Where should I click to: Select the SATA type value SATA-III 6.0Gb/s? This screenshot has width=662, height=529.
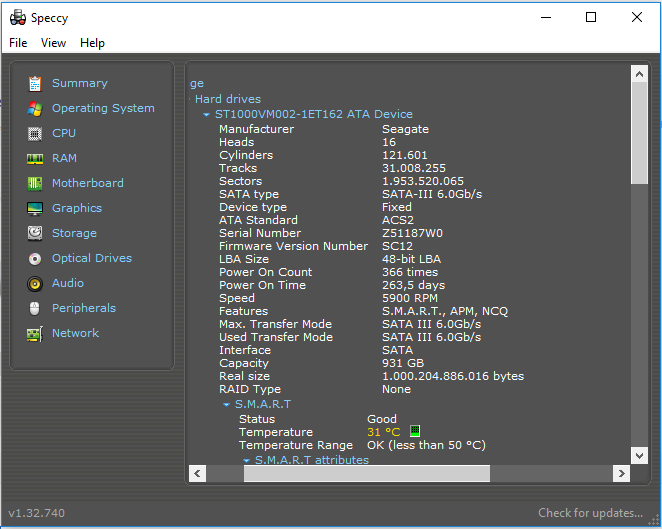pyautogui.click(x=432, y=194)
